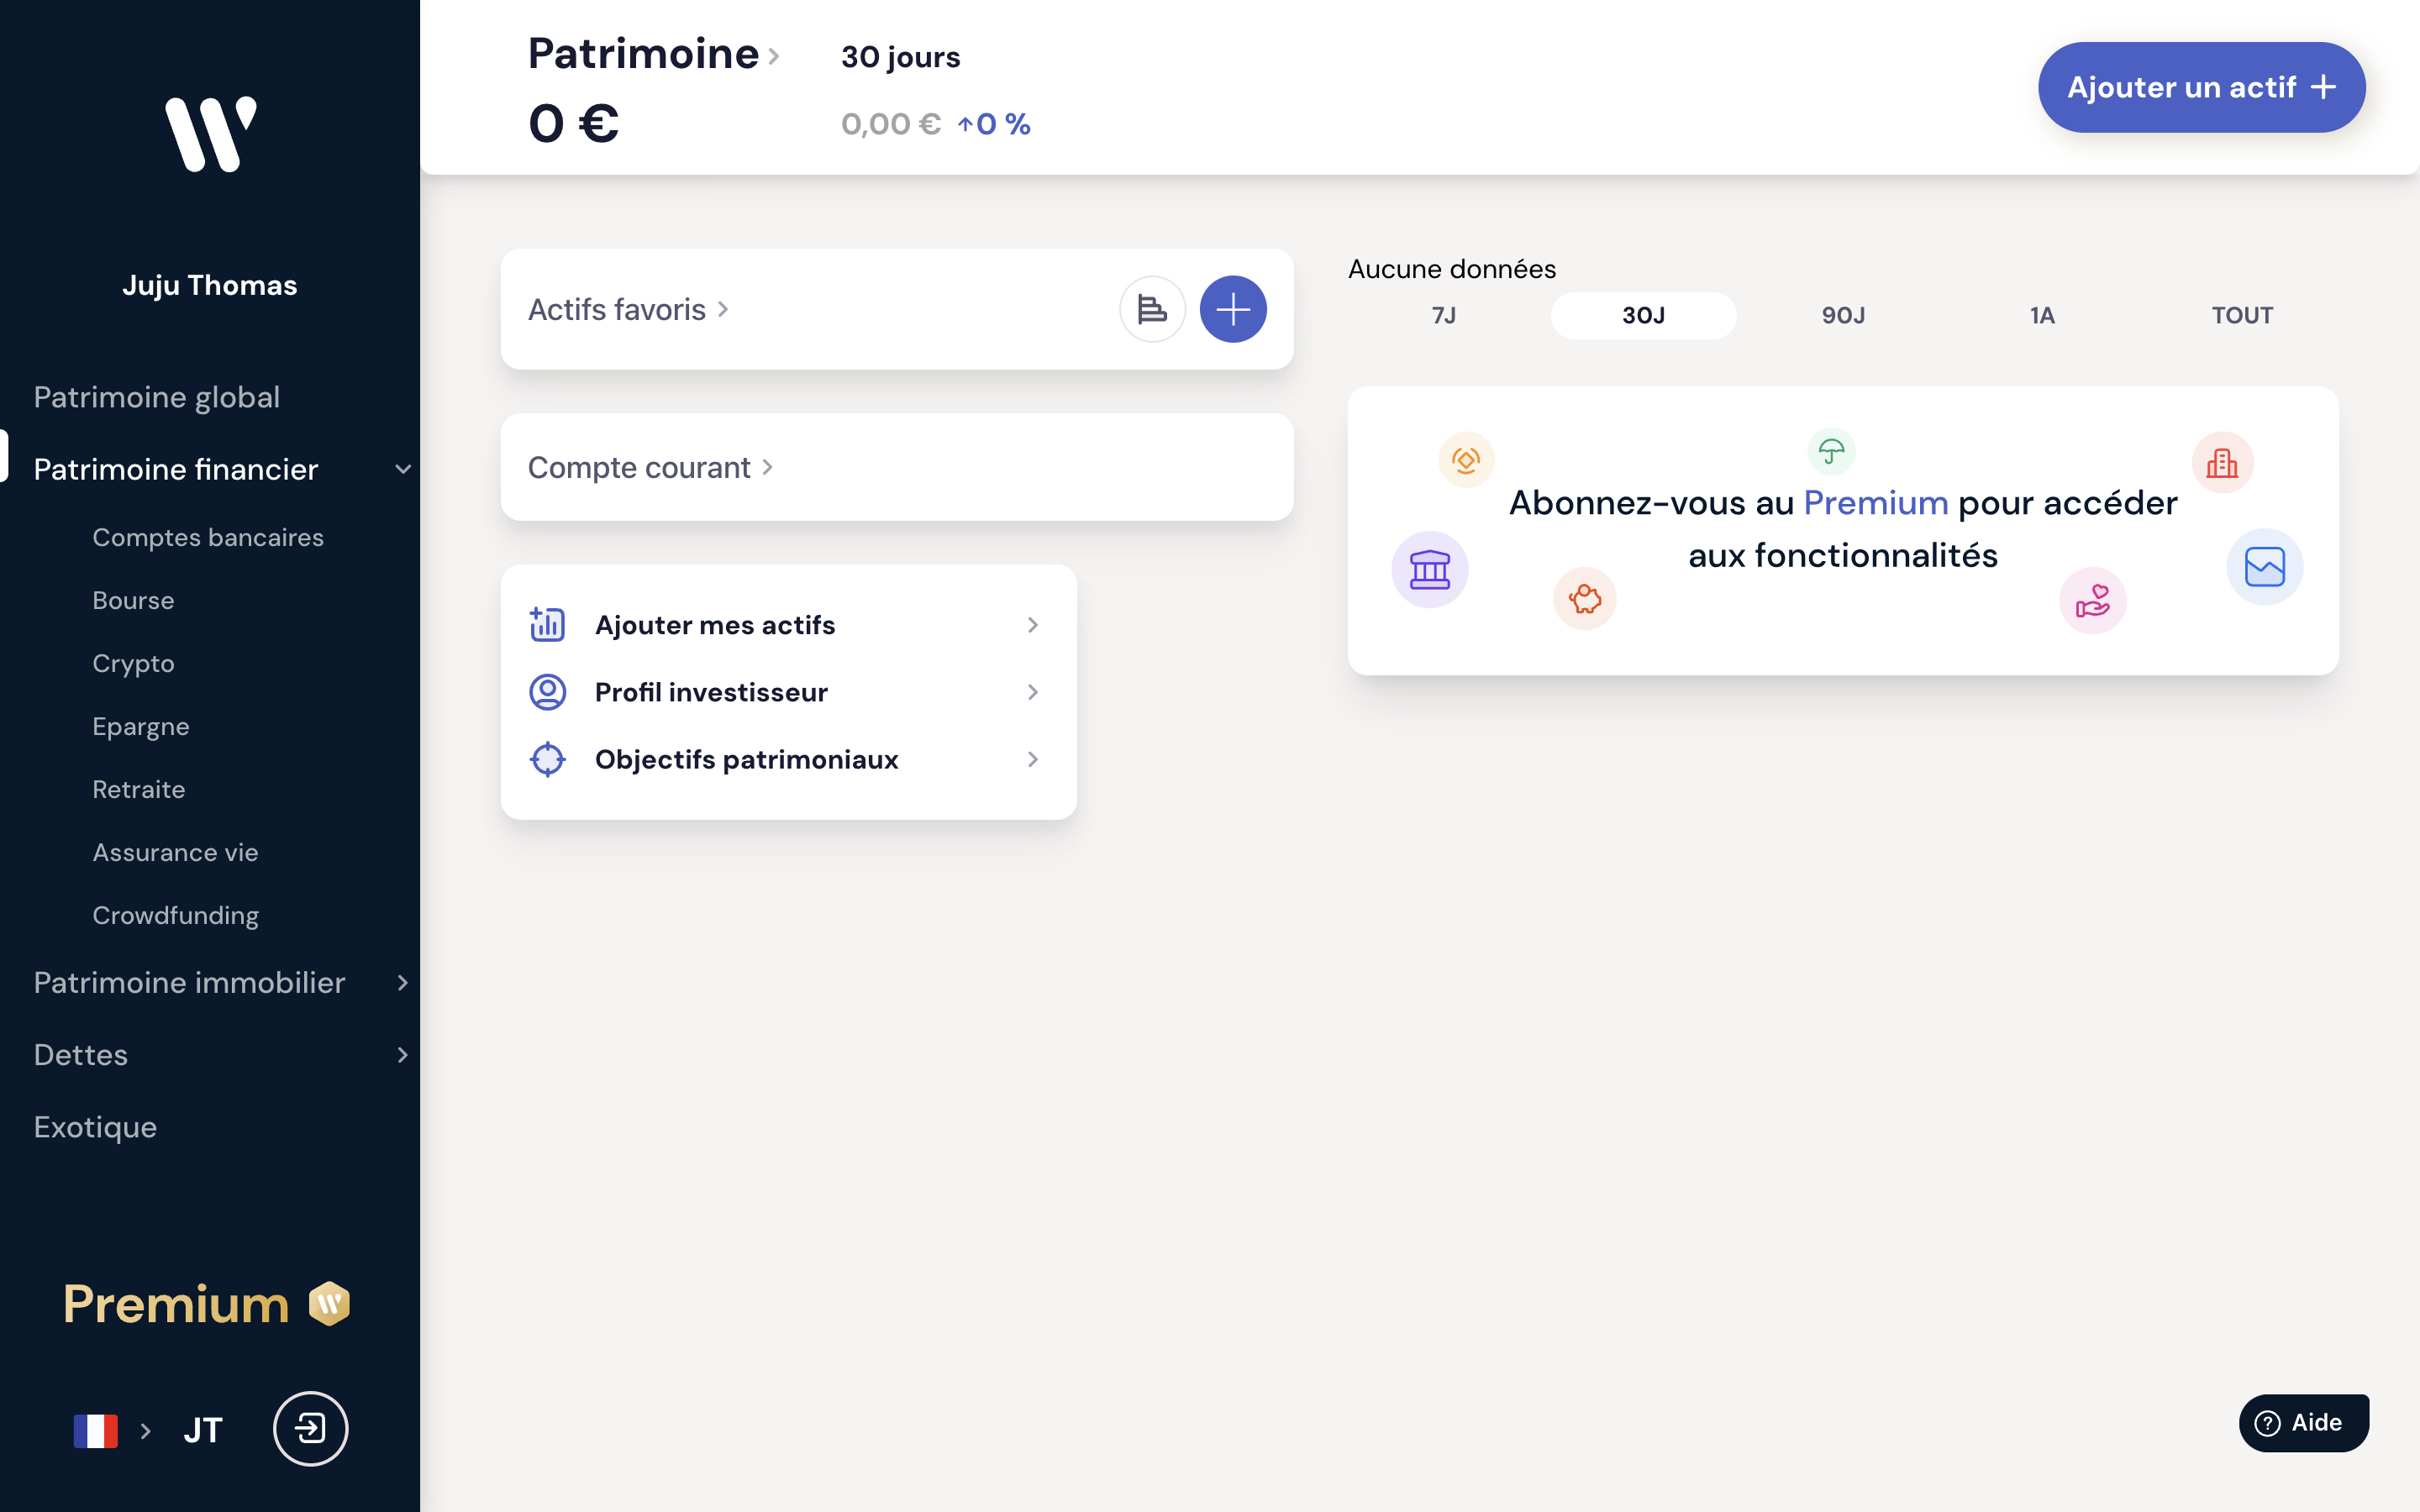Open Patrimoine immobilier in the sidebar
This screenshot has width=2420, height=1512.
[189, 982]
